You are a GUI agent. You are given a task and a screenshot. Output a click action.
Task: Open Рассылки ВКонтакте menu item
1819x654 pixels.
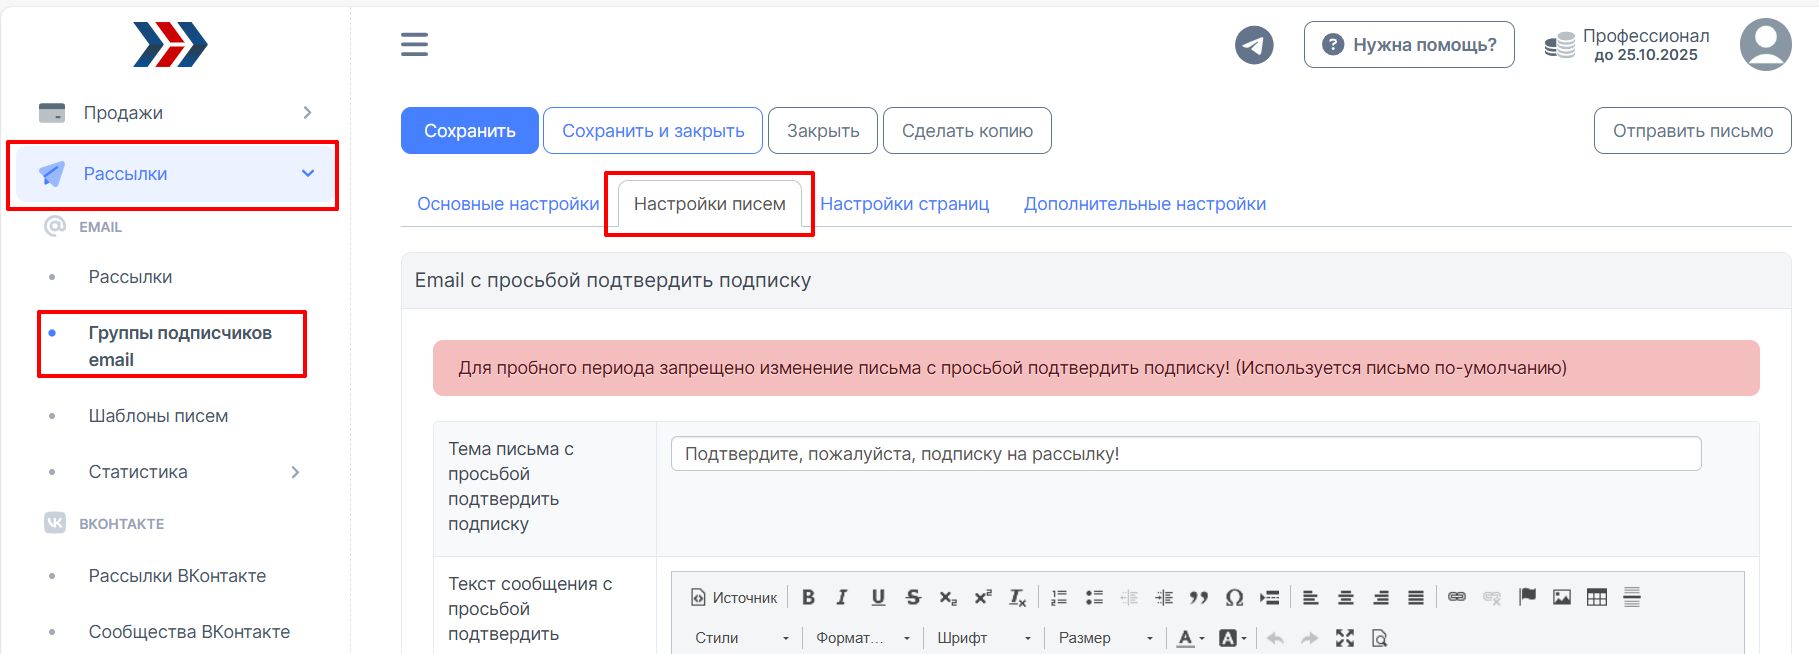tap(177, 576)
